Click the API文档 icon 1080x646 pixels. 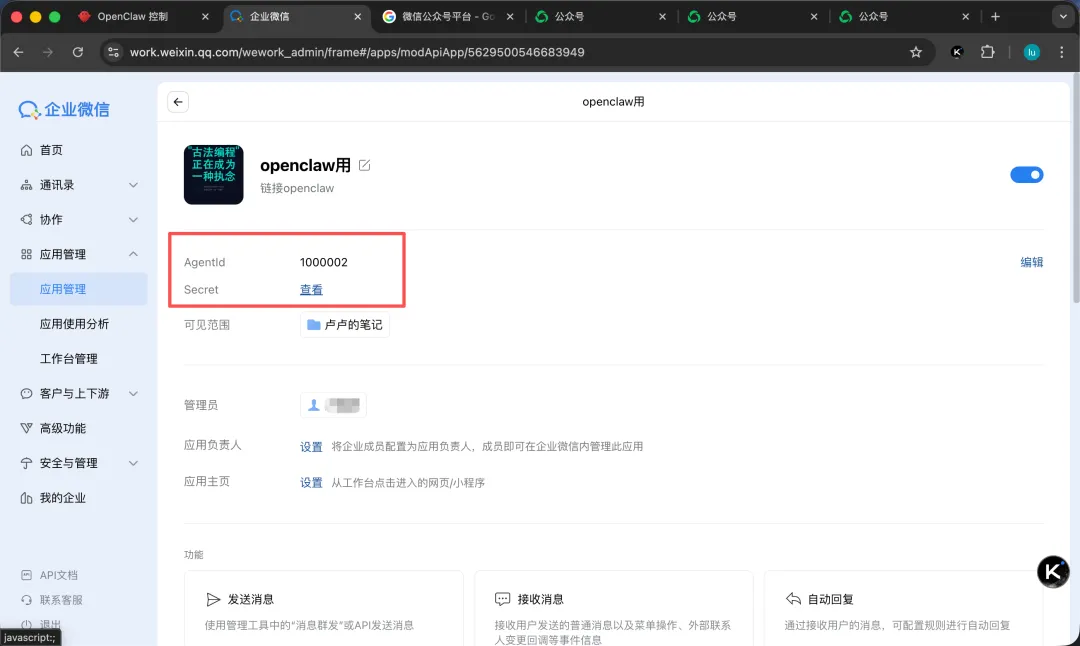click(x=26, y=575)
